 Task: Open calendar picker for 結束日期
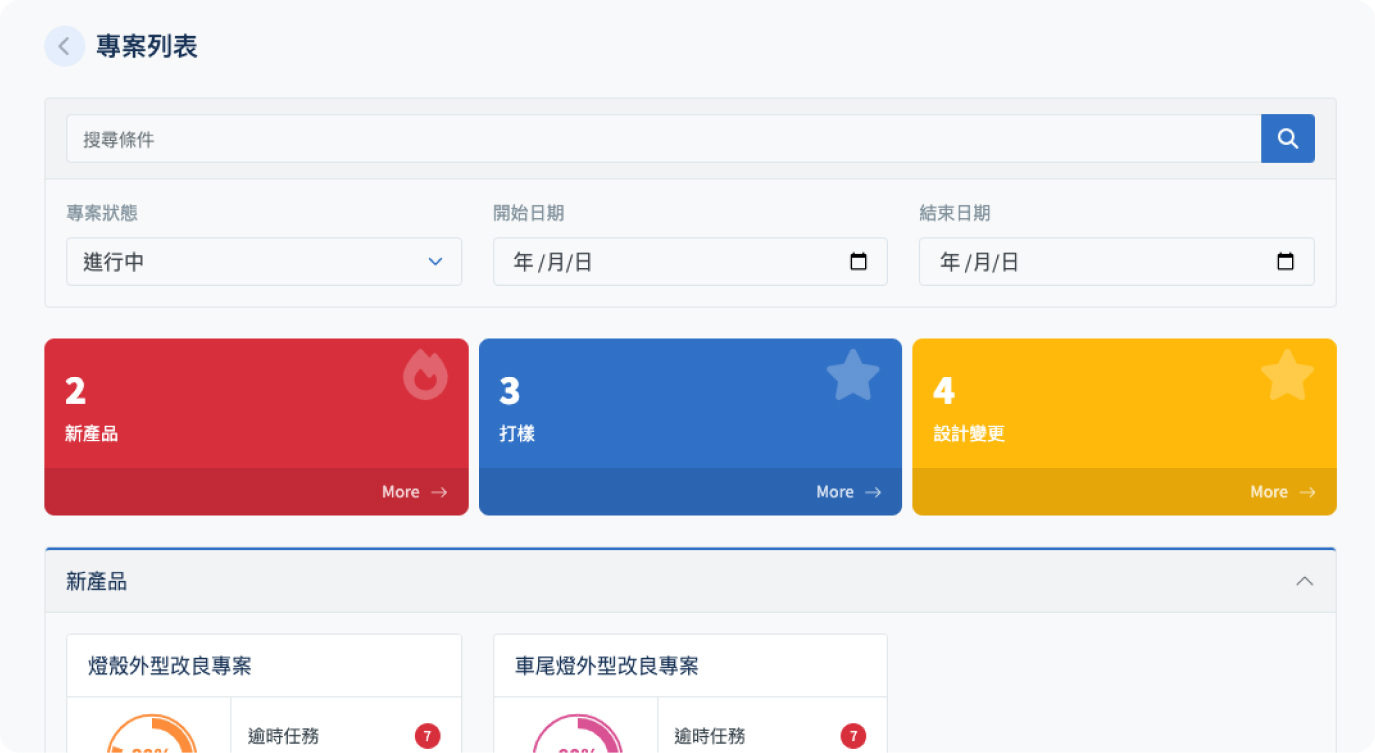[x=1285, y=262]
